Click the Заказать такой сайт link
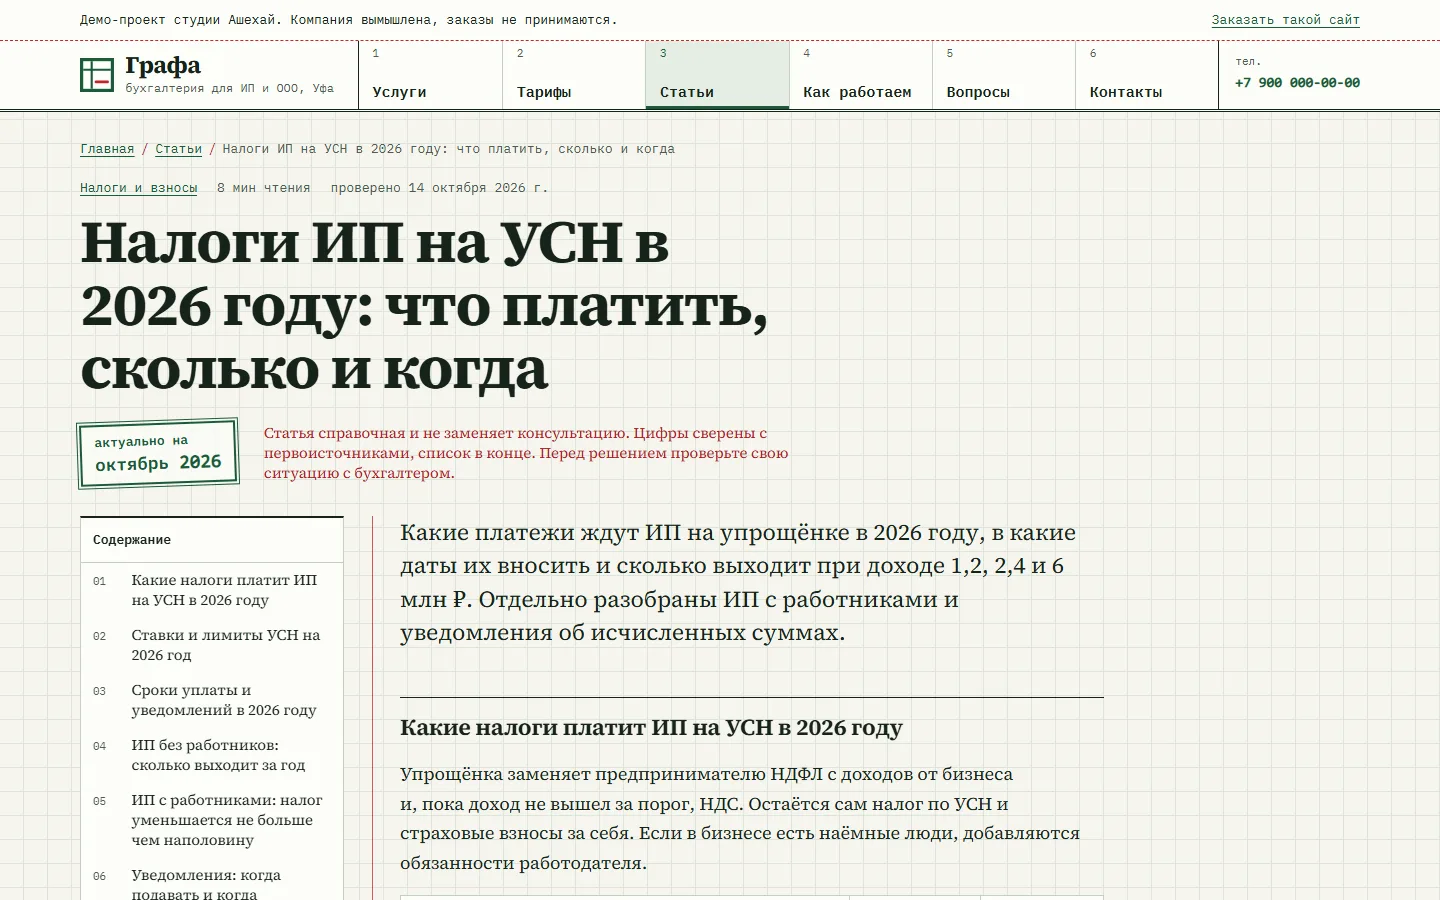 (x=1285, y=20)
